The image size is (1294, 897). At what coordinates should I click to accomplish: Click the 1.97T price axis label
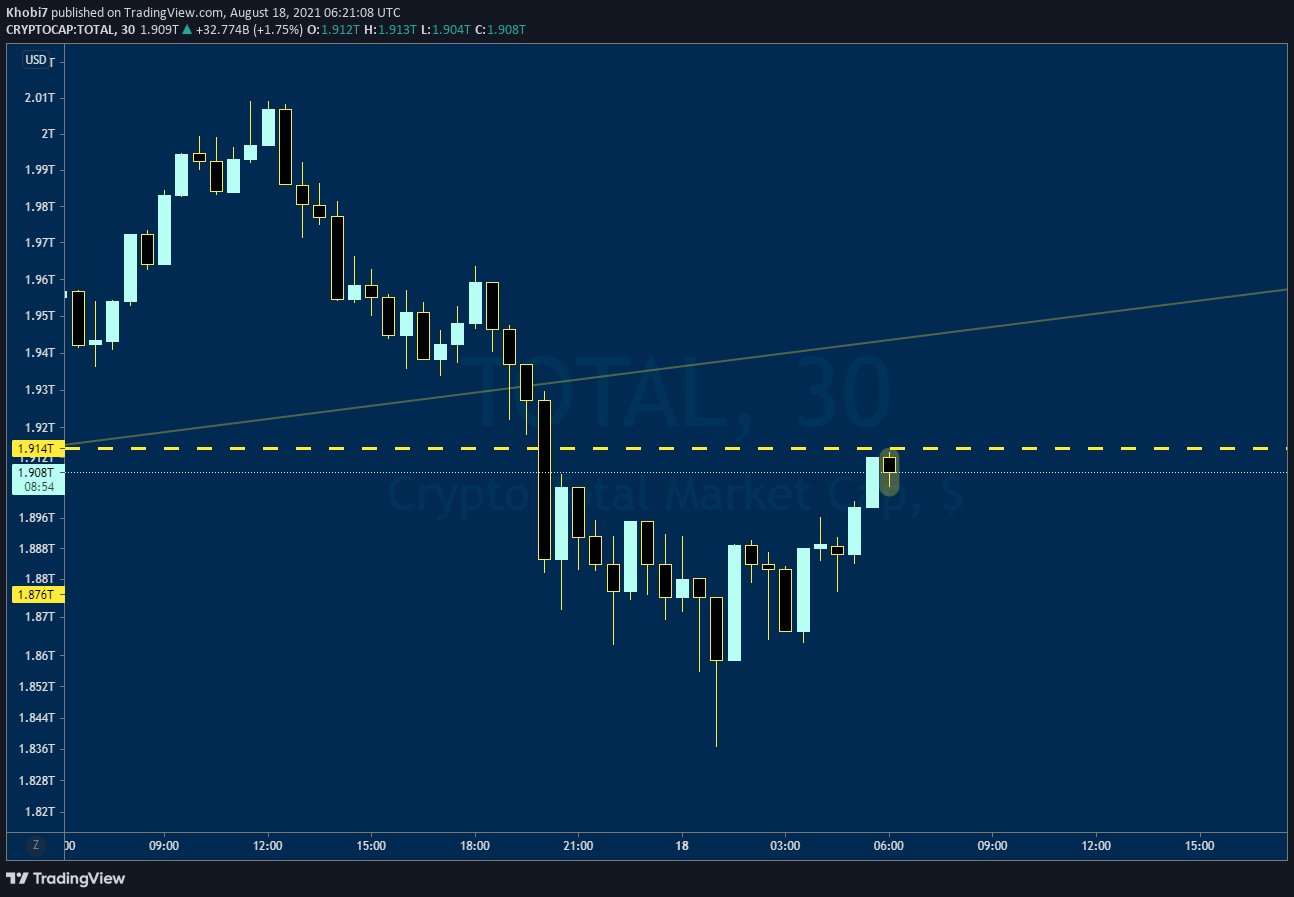tap(41, 243)
